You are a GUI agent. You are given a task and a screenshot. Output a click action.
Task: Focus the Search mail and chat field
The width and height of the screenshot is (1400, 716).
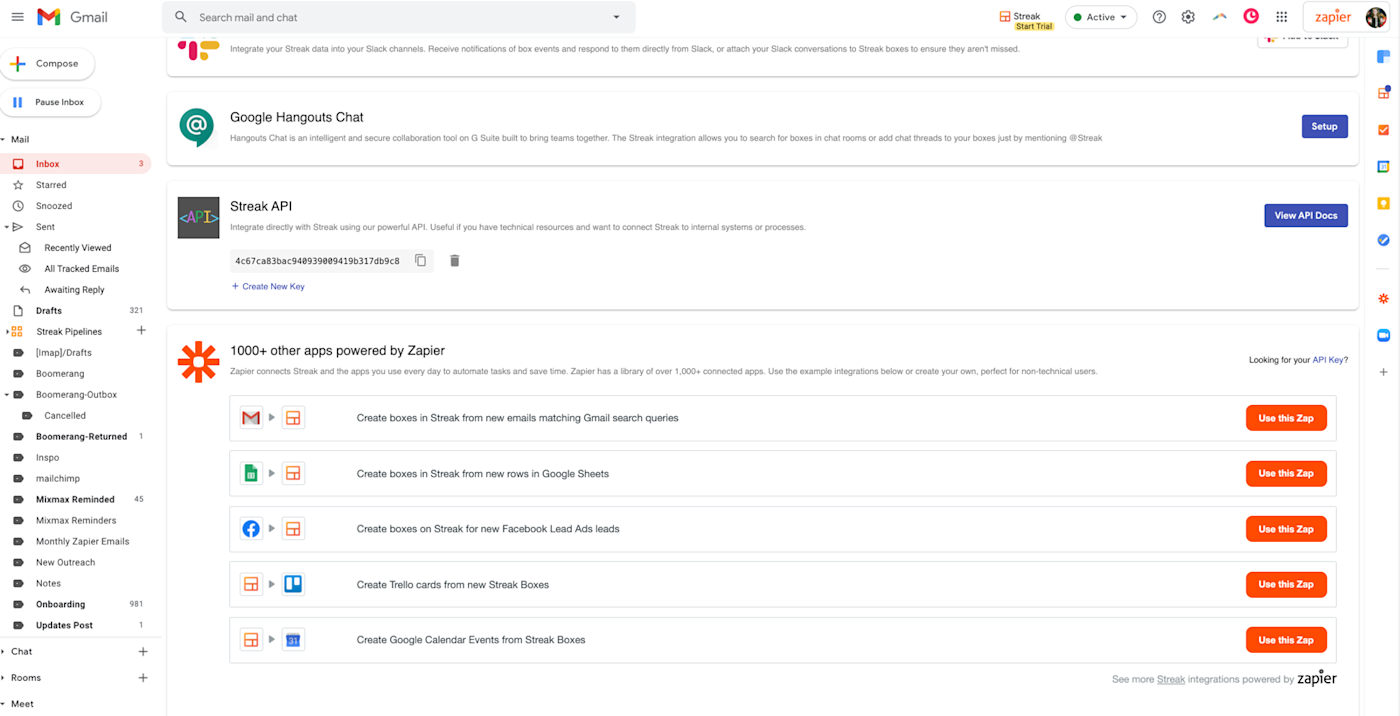tap(400, 17)
